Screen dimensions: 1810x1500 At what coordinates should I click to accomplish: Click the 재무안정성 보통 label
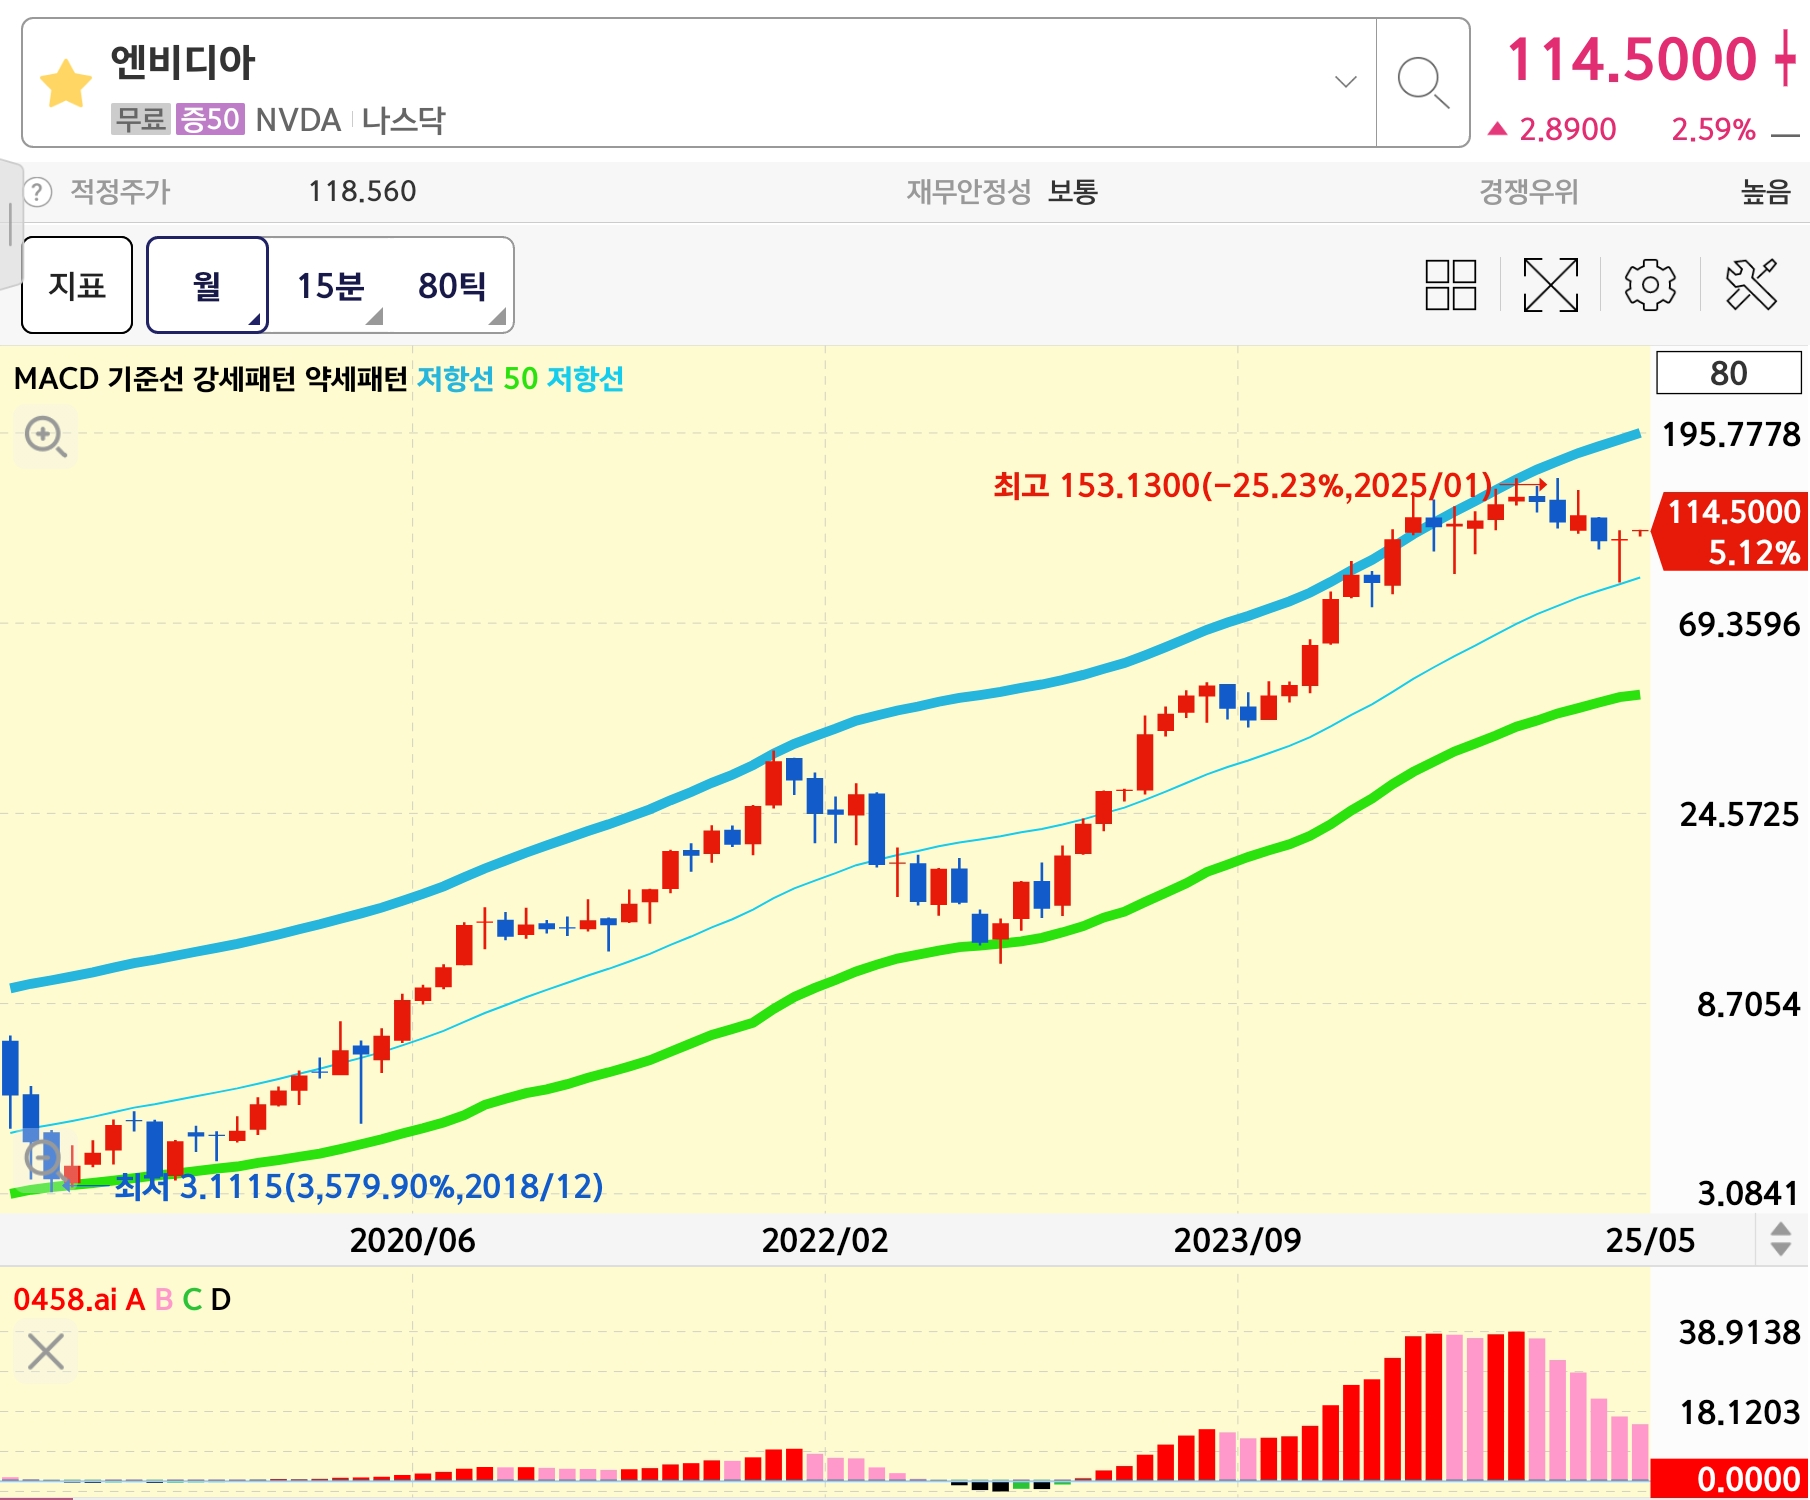pos(1002,191)
